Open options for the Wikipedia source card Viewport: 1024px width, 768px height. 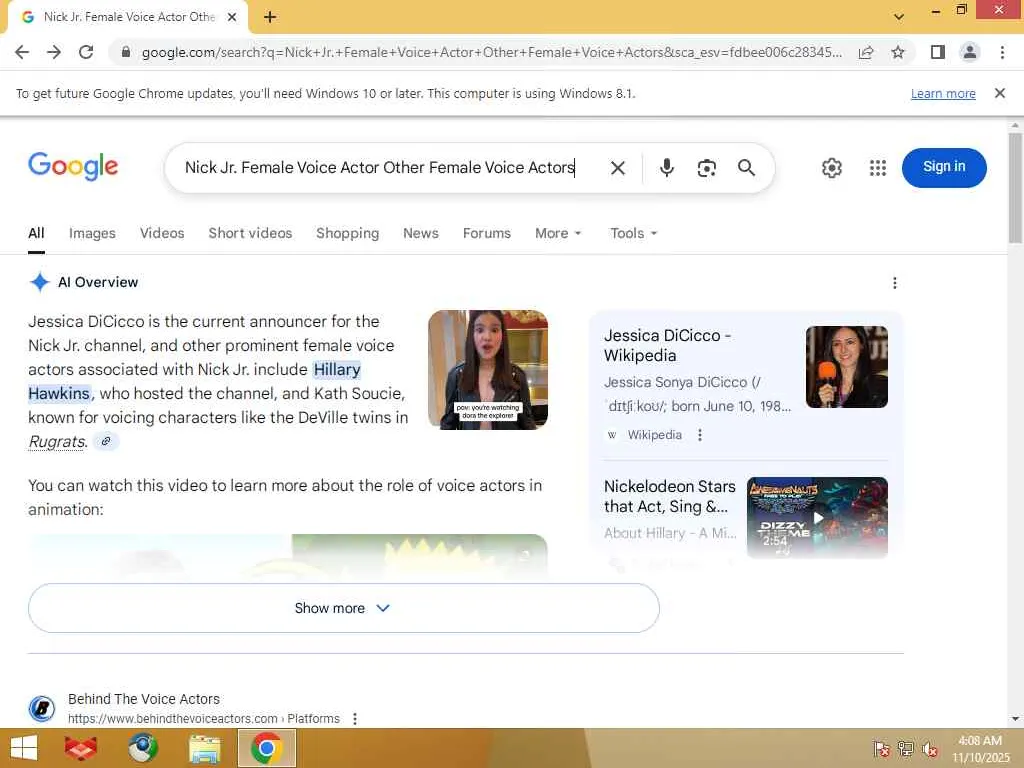click(700, 435)
